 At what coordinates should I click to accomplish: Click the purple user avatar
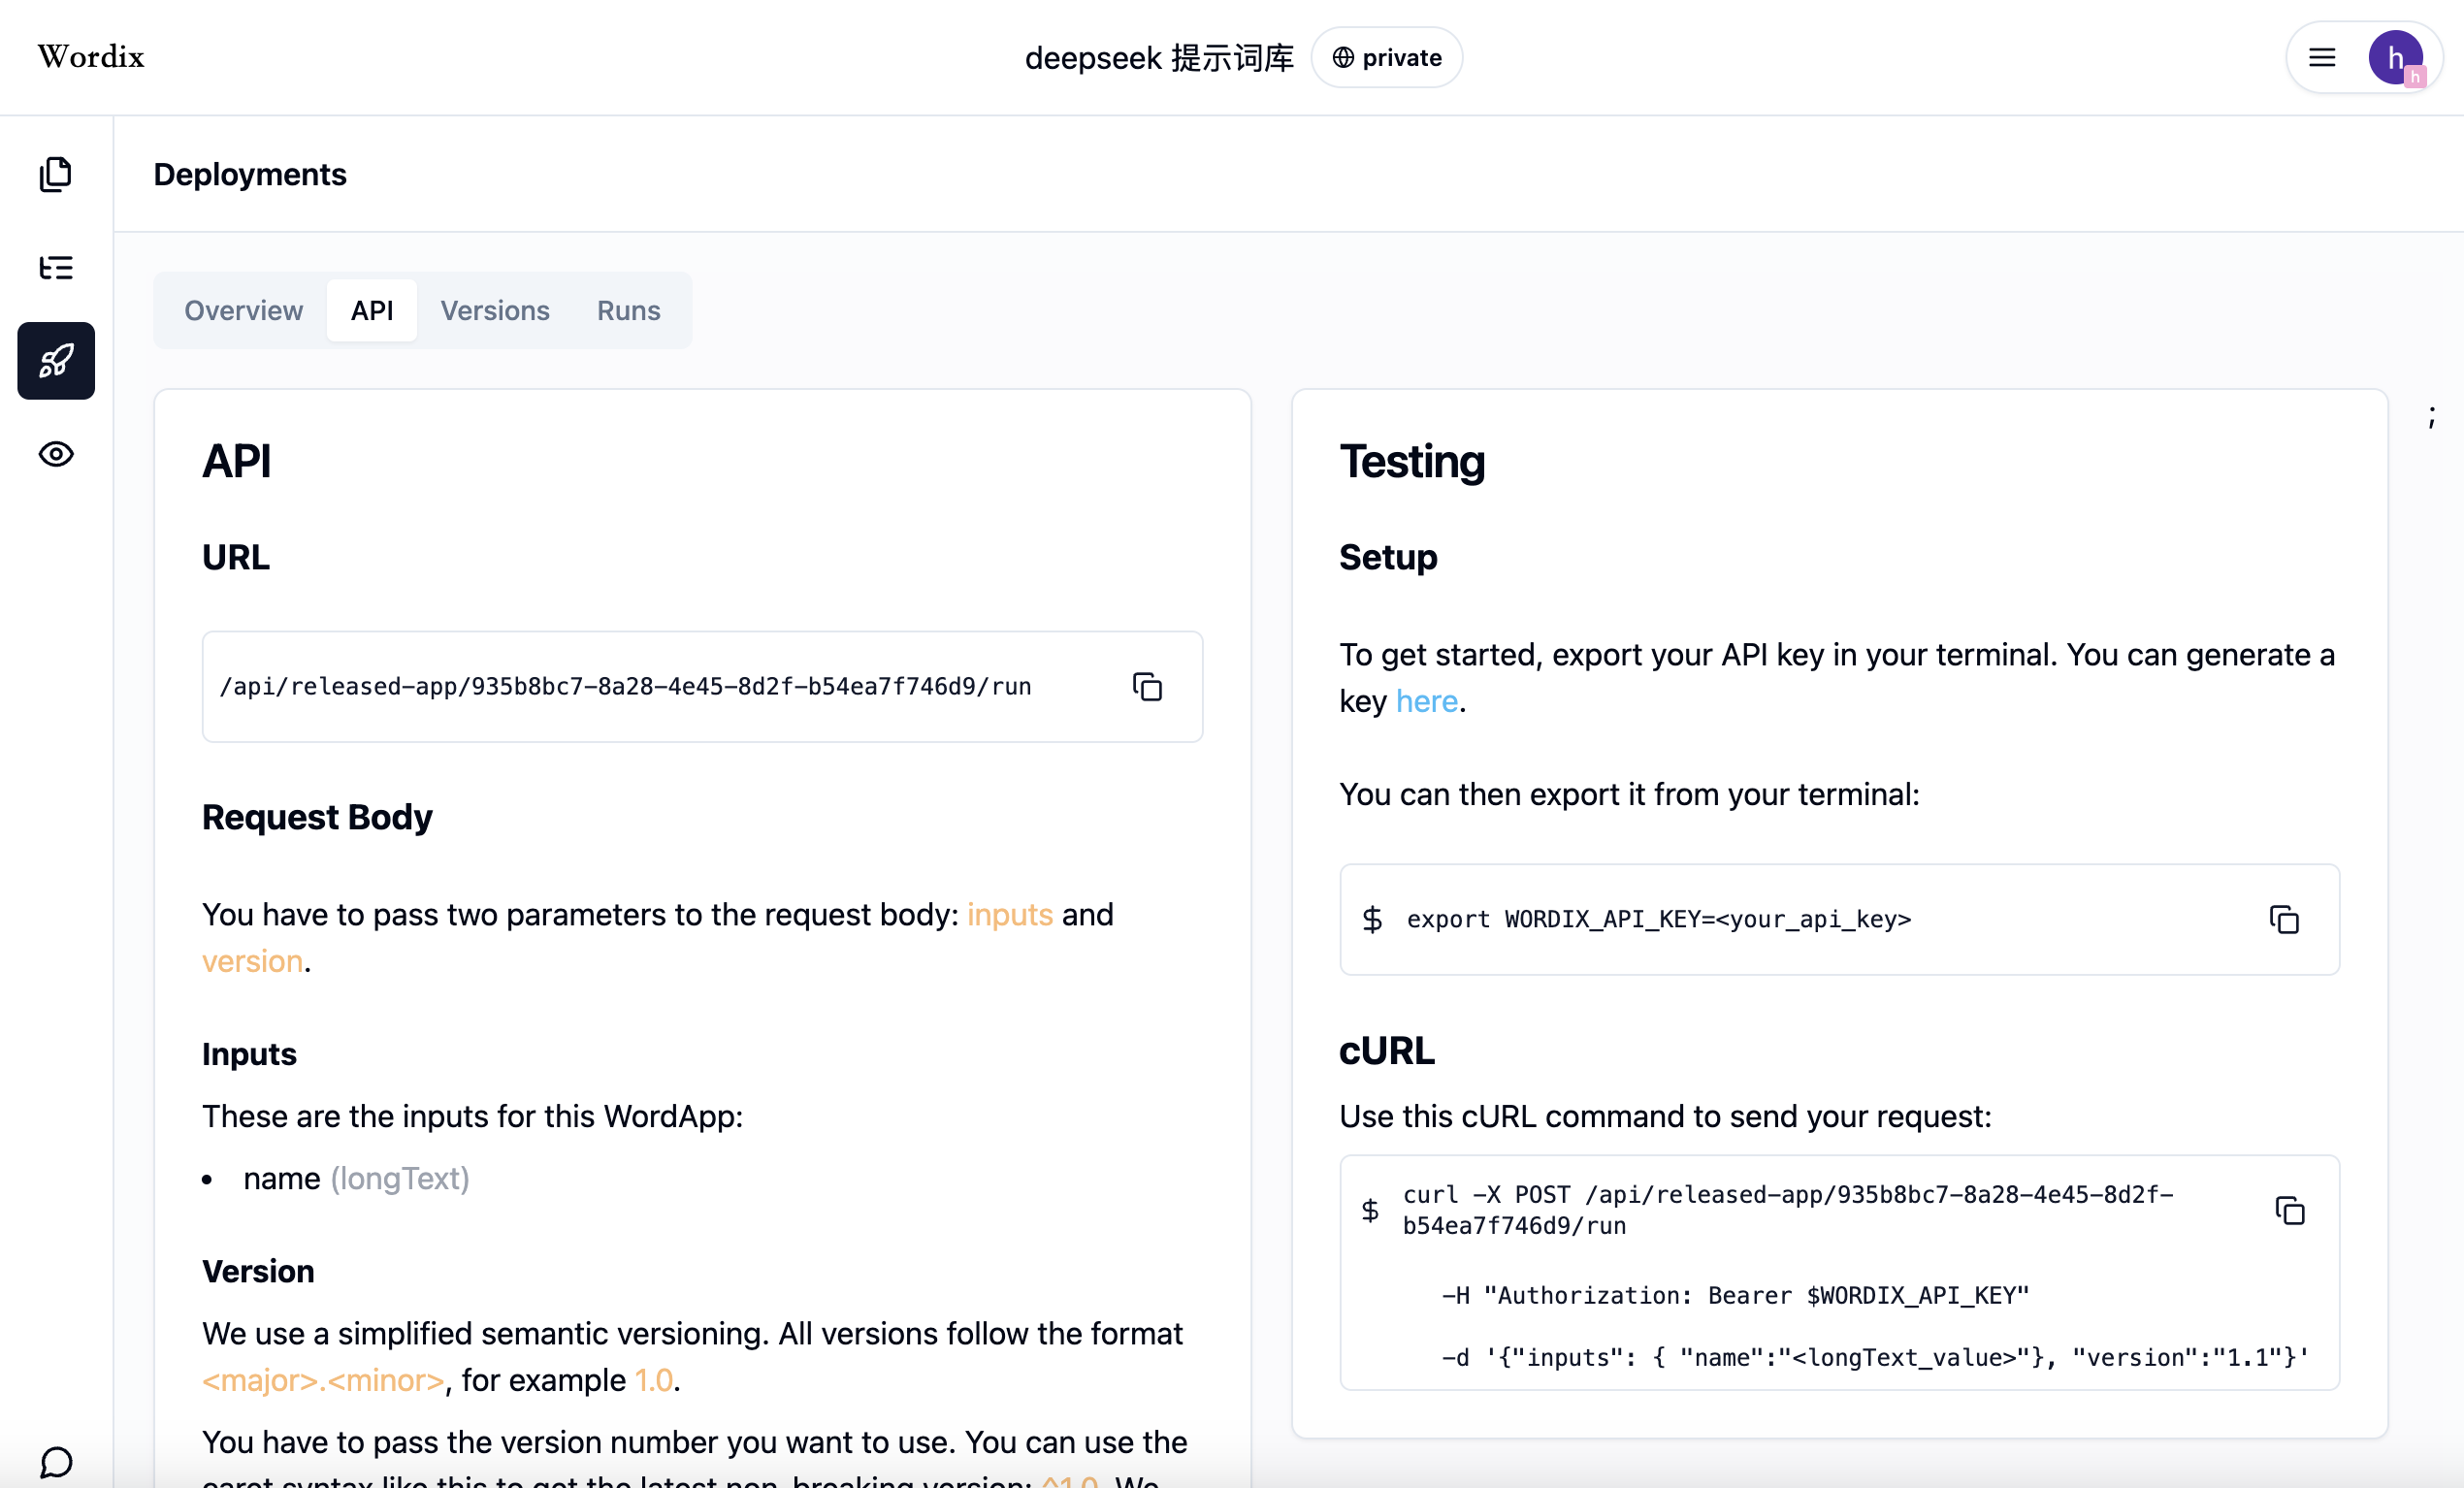[x=2396, y=58]
